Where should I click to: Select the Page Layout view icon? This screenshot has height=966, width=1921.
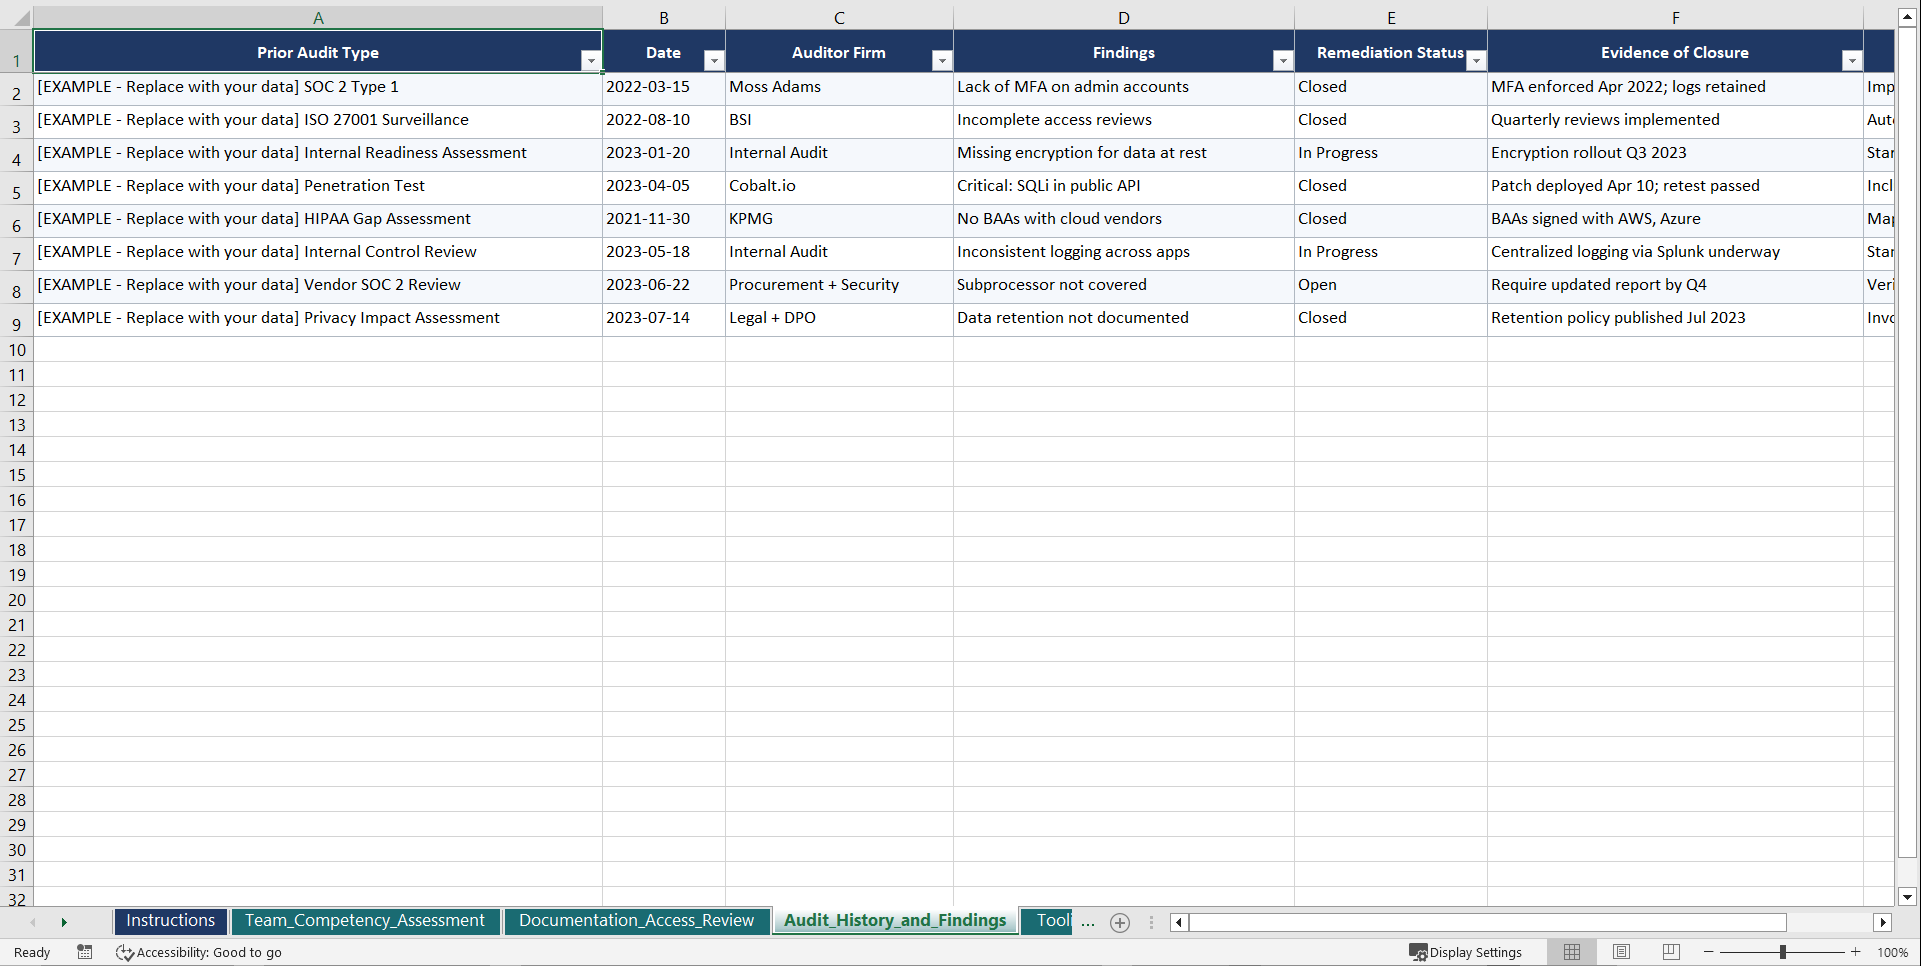(x=1621, y=952)
